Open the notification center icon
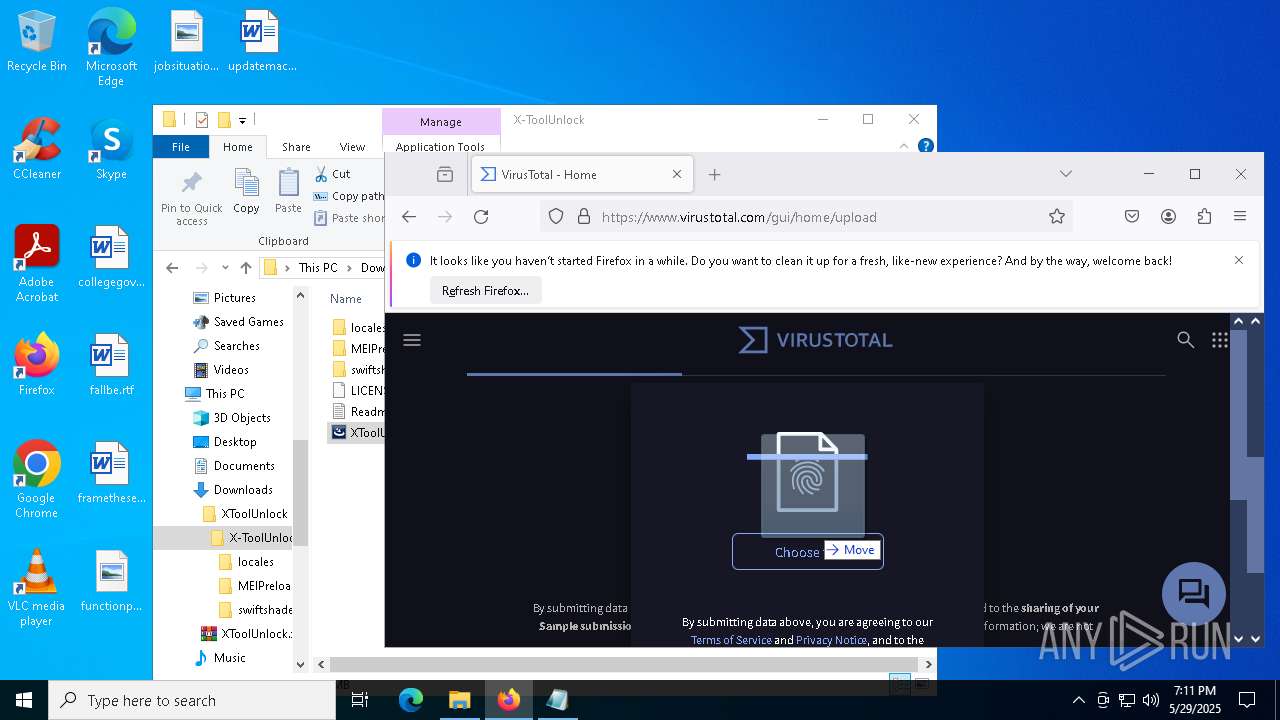Viewport: 1280px width, 720px height. (x=1247, y=700)
